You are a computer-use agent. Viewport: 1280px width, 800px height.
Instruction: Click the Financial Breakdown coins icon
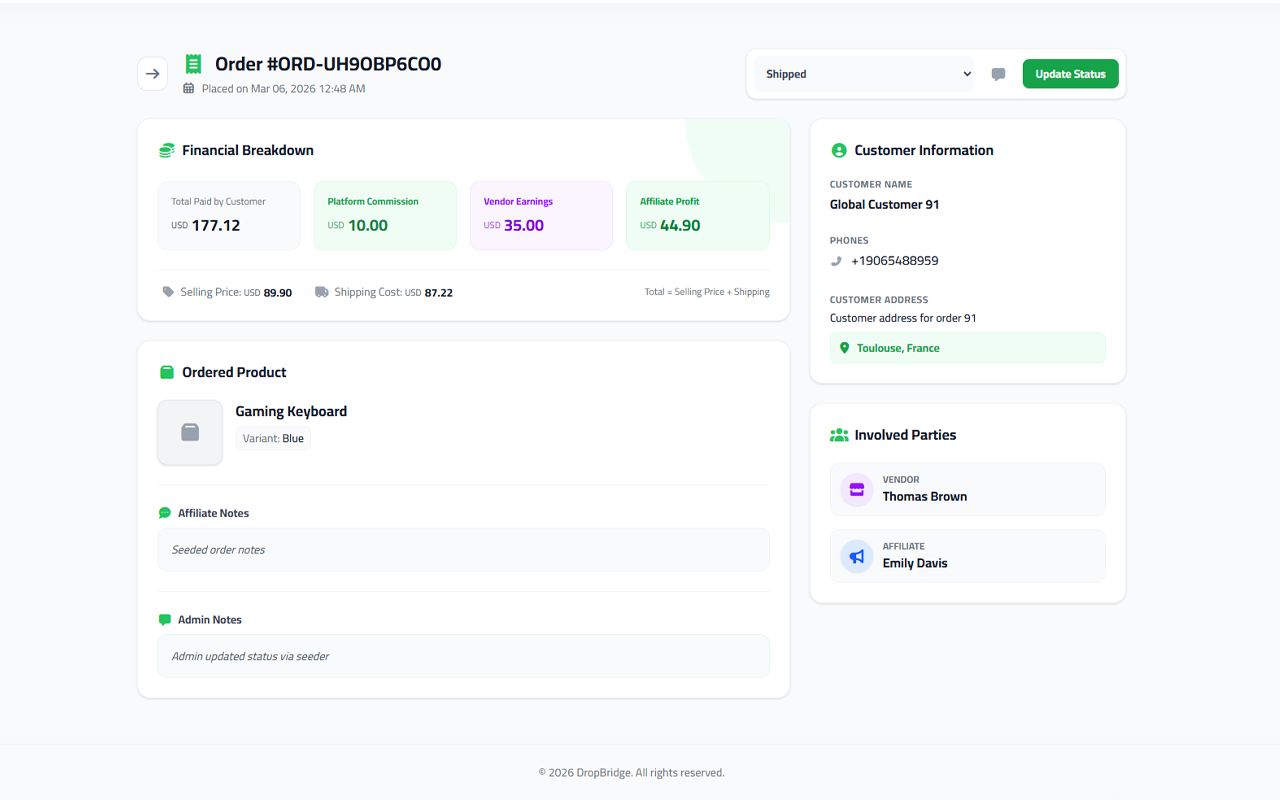(x=167, y=151)
